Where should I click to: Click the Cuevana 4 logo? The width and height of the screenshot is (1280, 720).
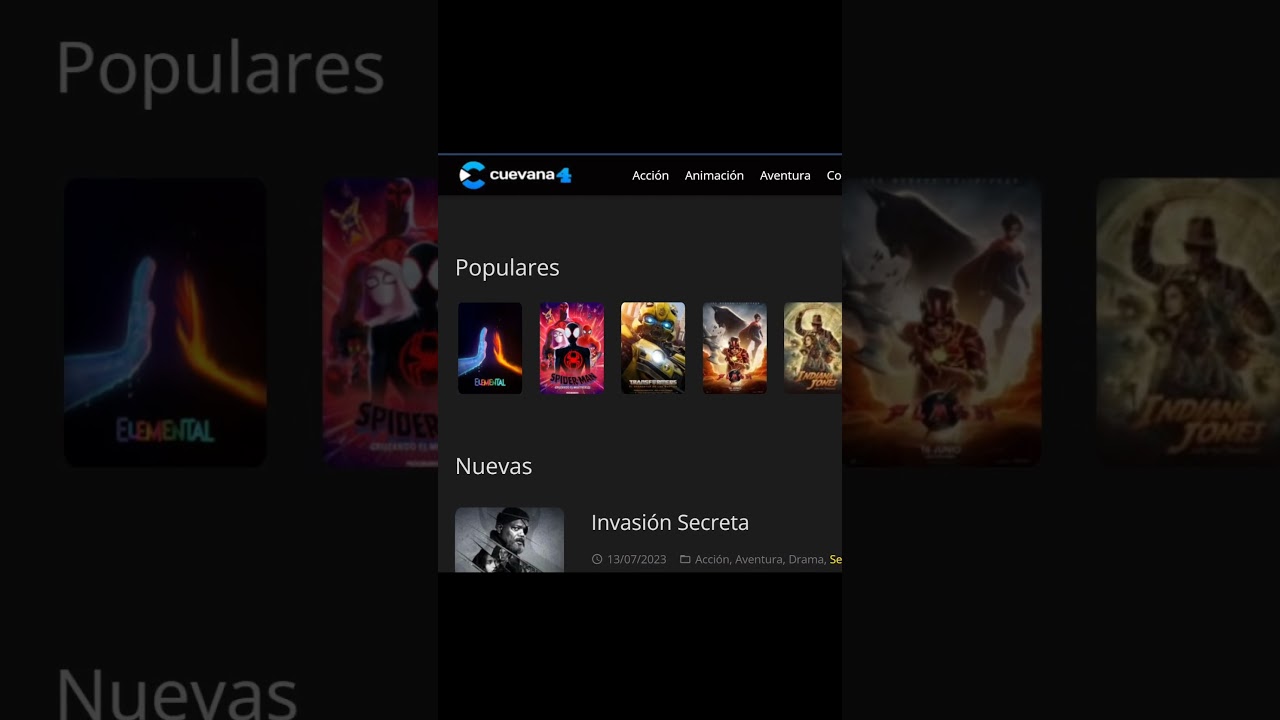pos(515,175)
